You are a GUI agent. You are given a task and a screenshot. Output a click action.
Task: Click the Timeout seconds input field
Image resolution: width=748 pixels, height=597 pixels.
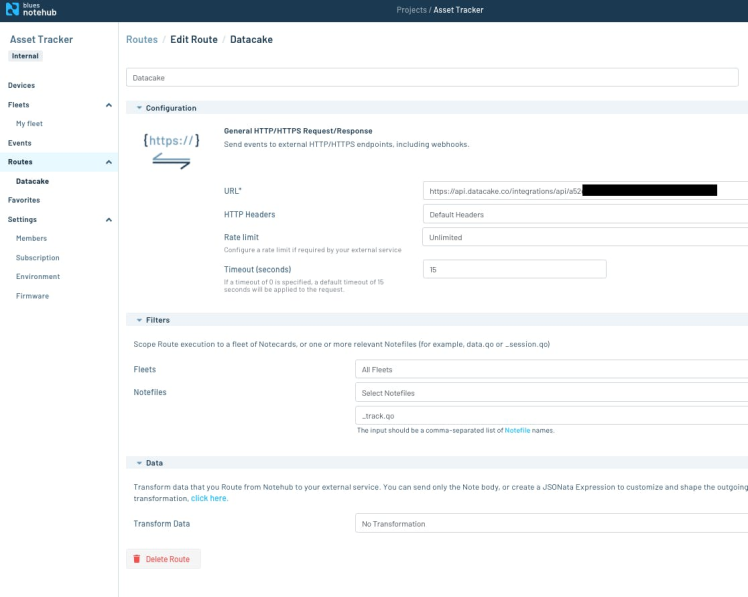[x=514, y=269]
